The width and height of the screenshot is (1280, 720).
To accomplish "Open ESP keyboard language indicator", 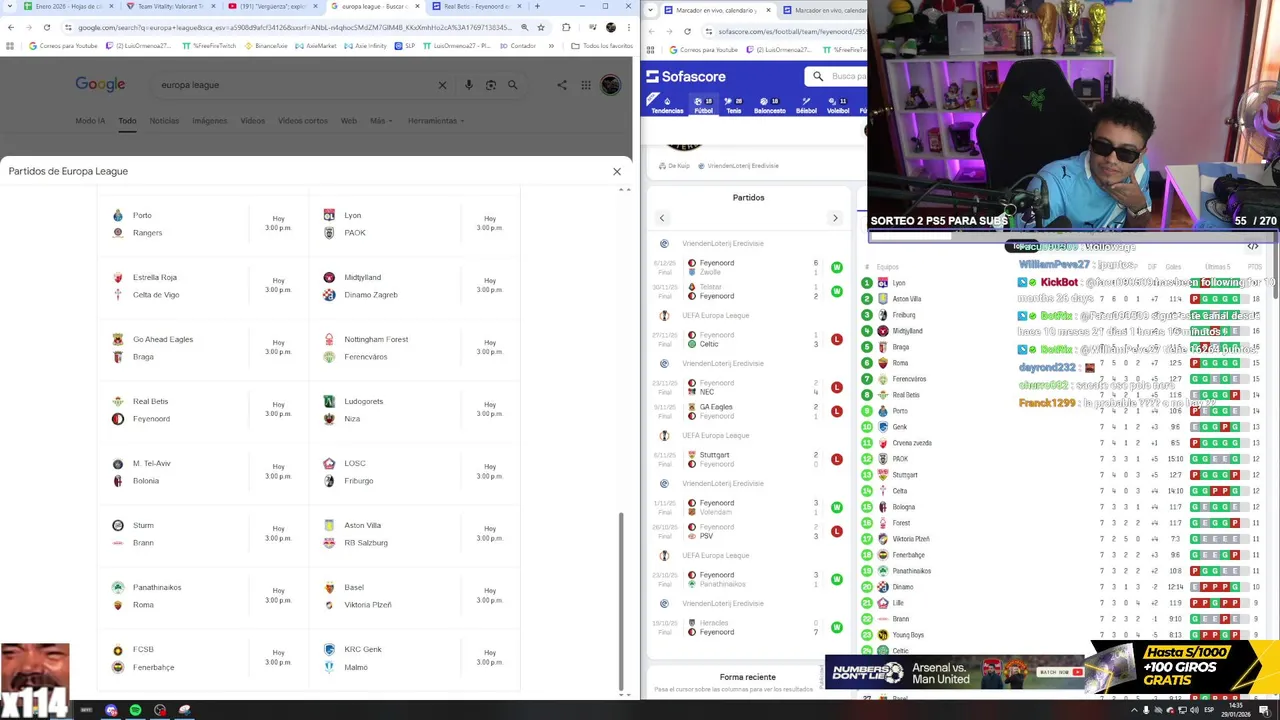I will pos(1208,710).
